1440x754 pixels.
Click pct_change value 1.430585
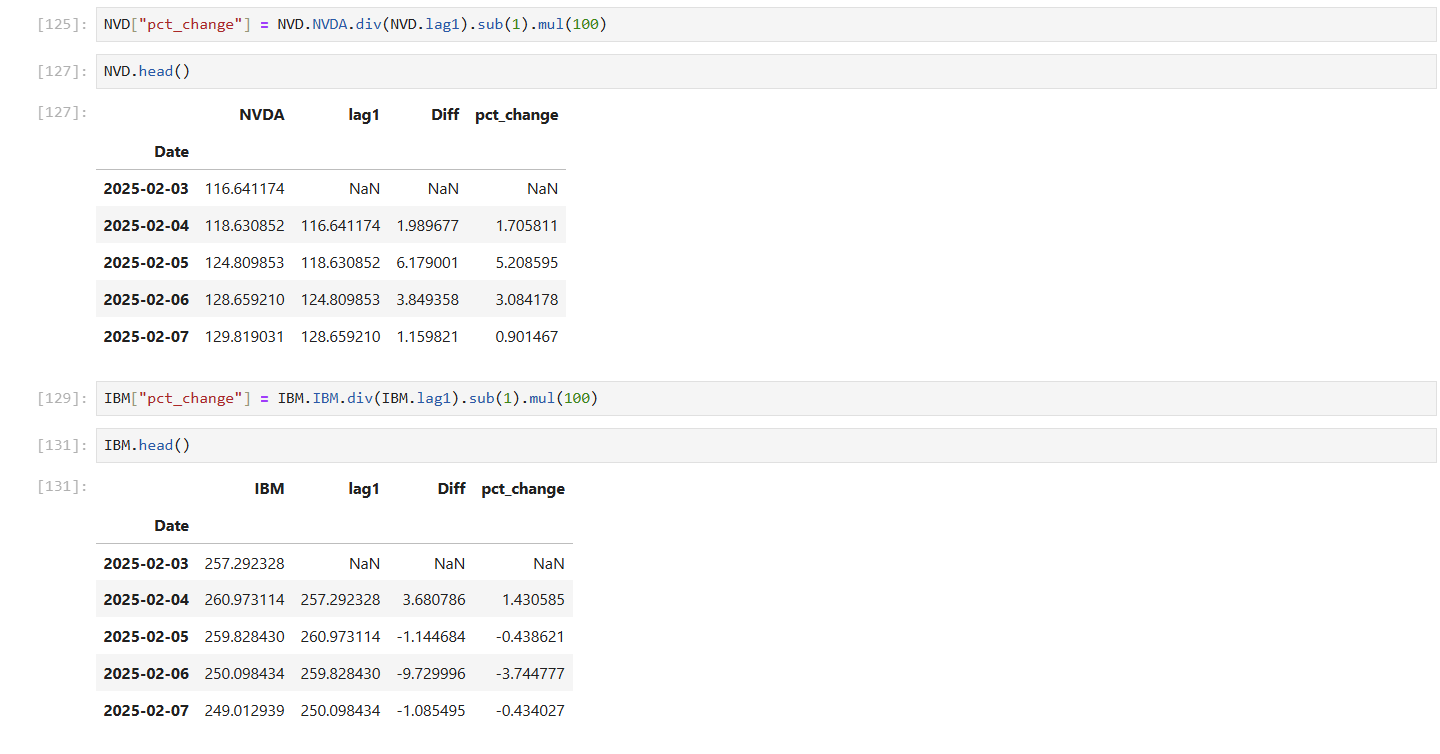[x=534, y=600]
